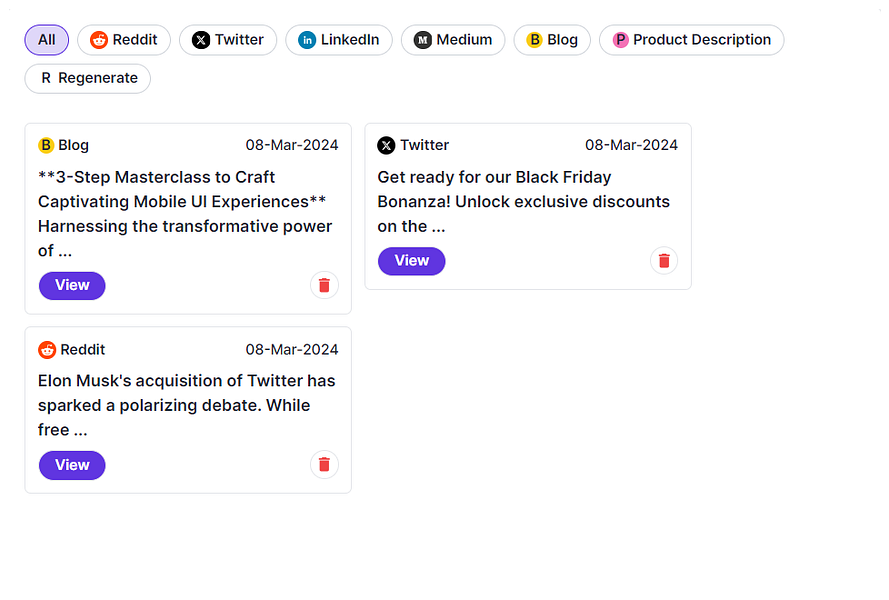This screenshot has width=889, height=600.
Task: Click the trash icon on Reddit card
Action: pos(324,464)
